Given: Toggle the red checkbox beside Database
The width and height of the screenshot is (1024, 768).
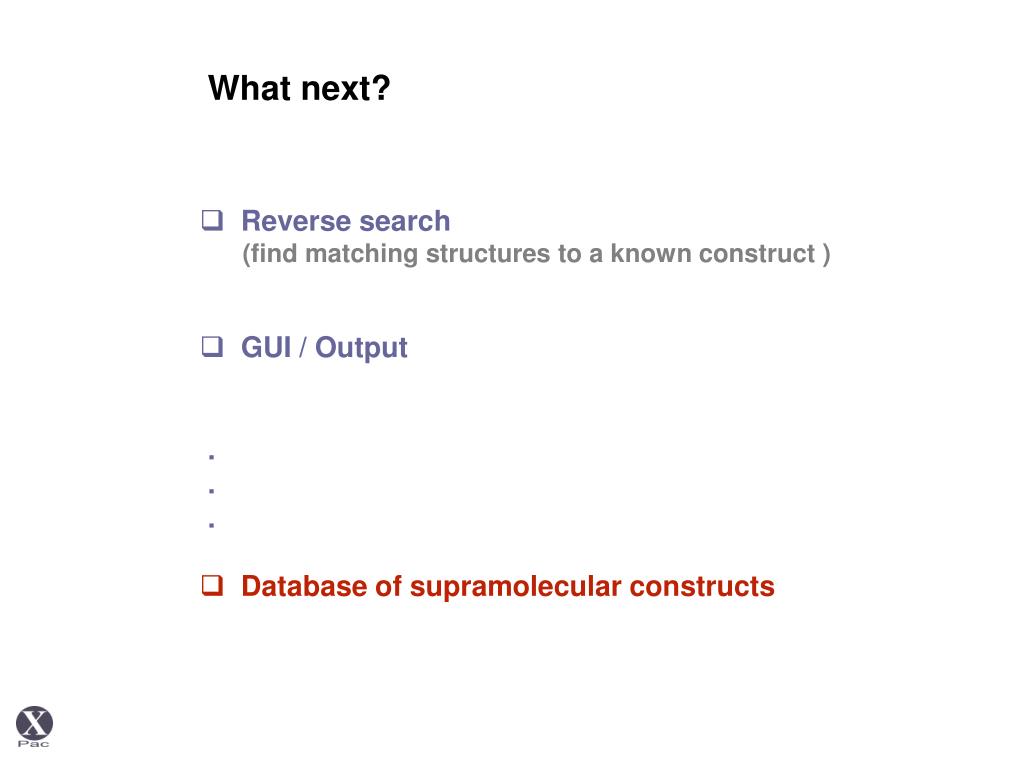Looking at the screenshot, I should pyautogui.click(x=212, y=586).
